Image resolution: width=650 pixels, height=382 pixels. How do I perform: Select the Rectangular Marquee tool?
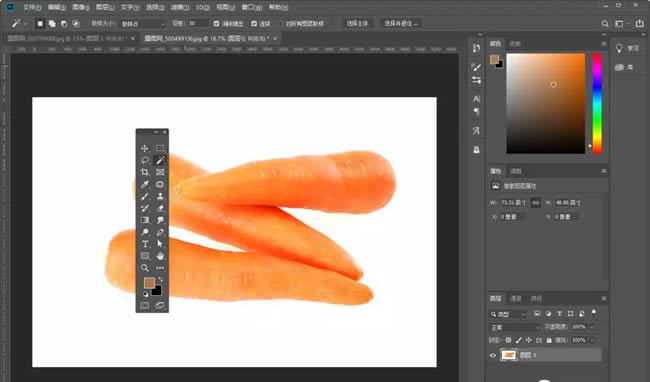(160, 148)
